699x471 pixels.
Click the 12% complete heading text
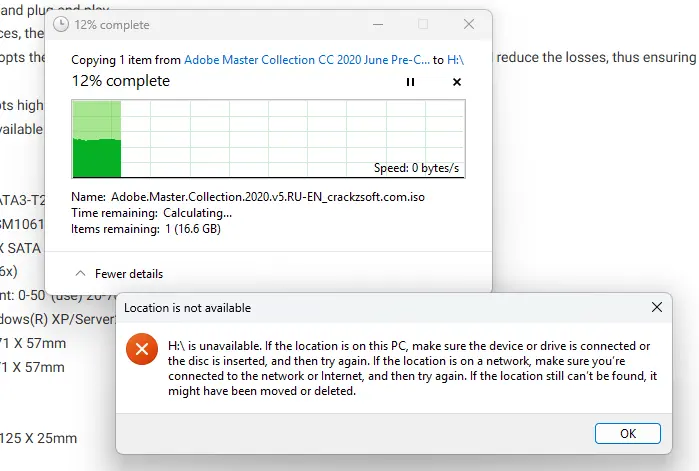pos(121,81)
